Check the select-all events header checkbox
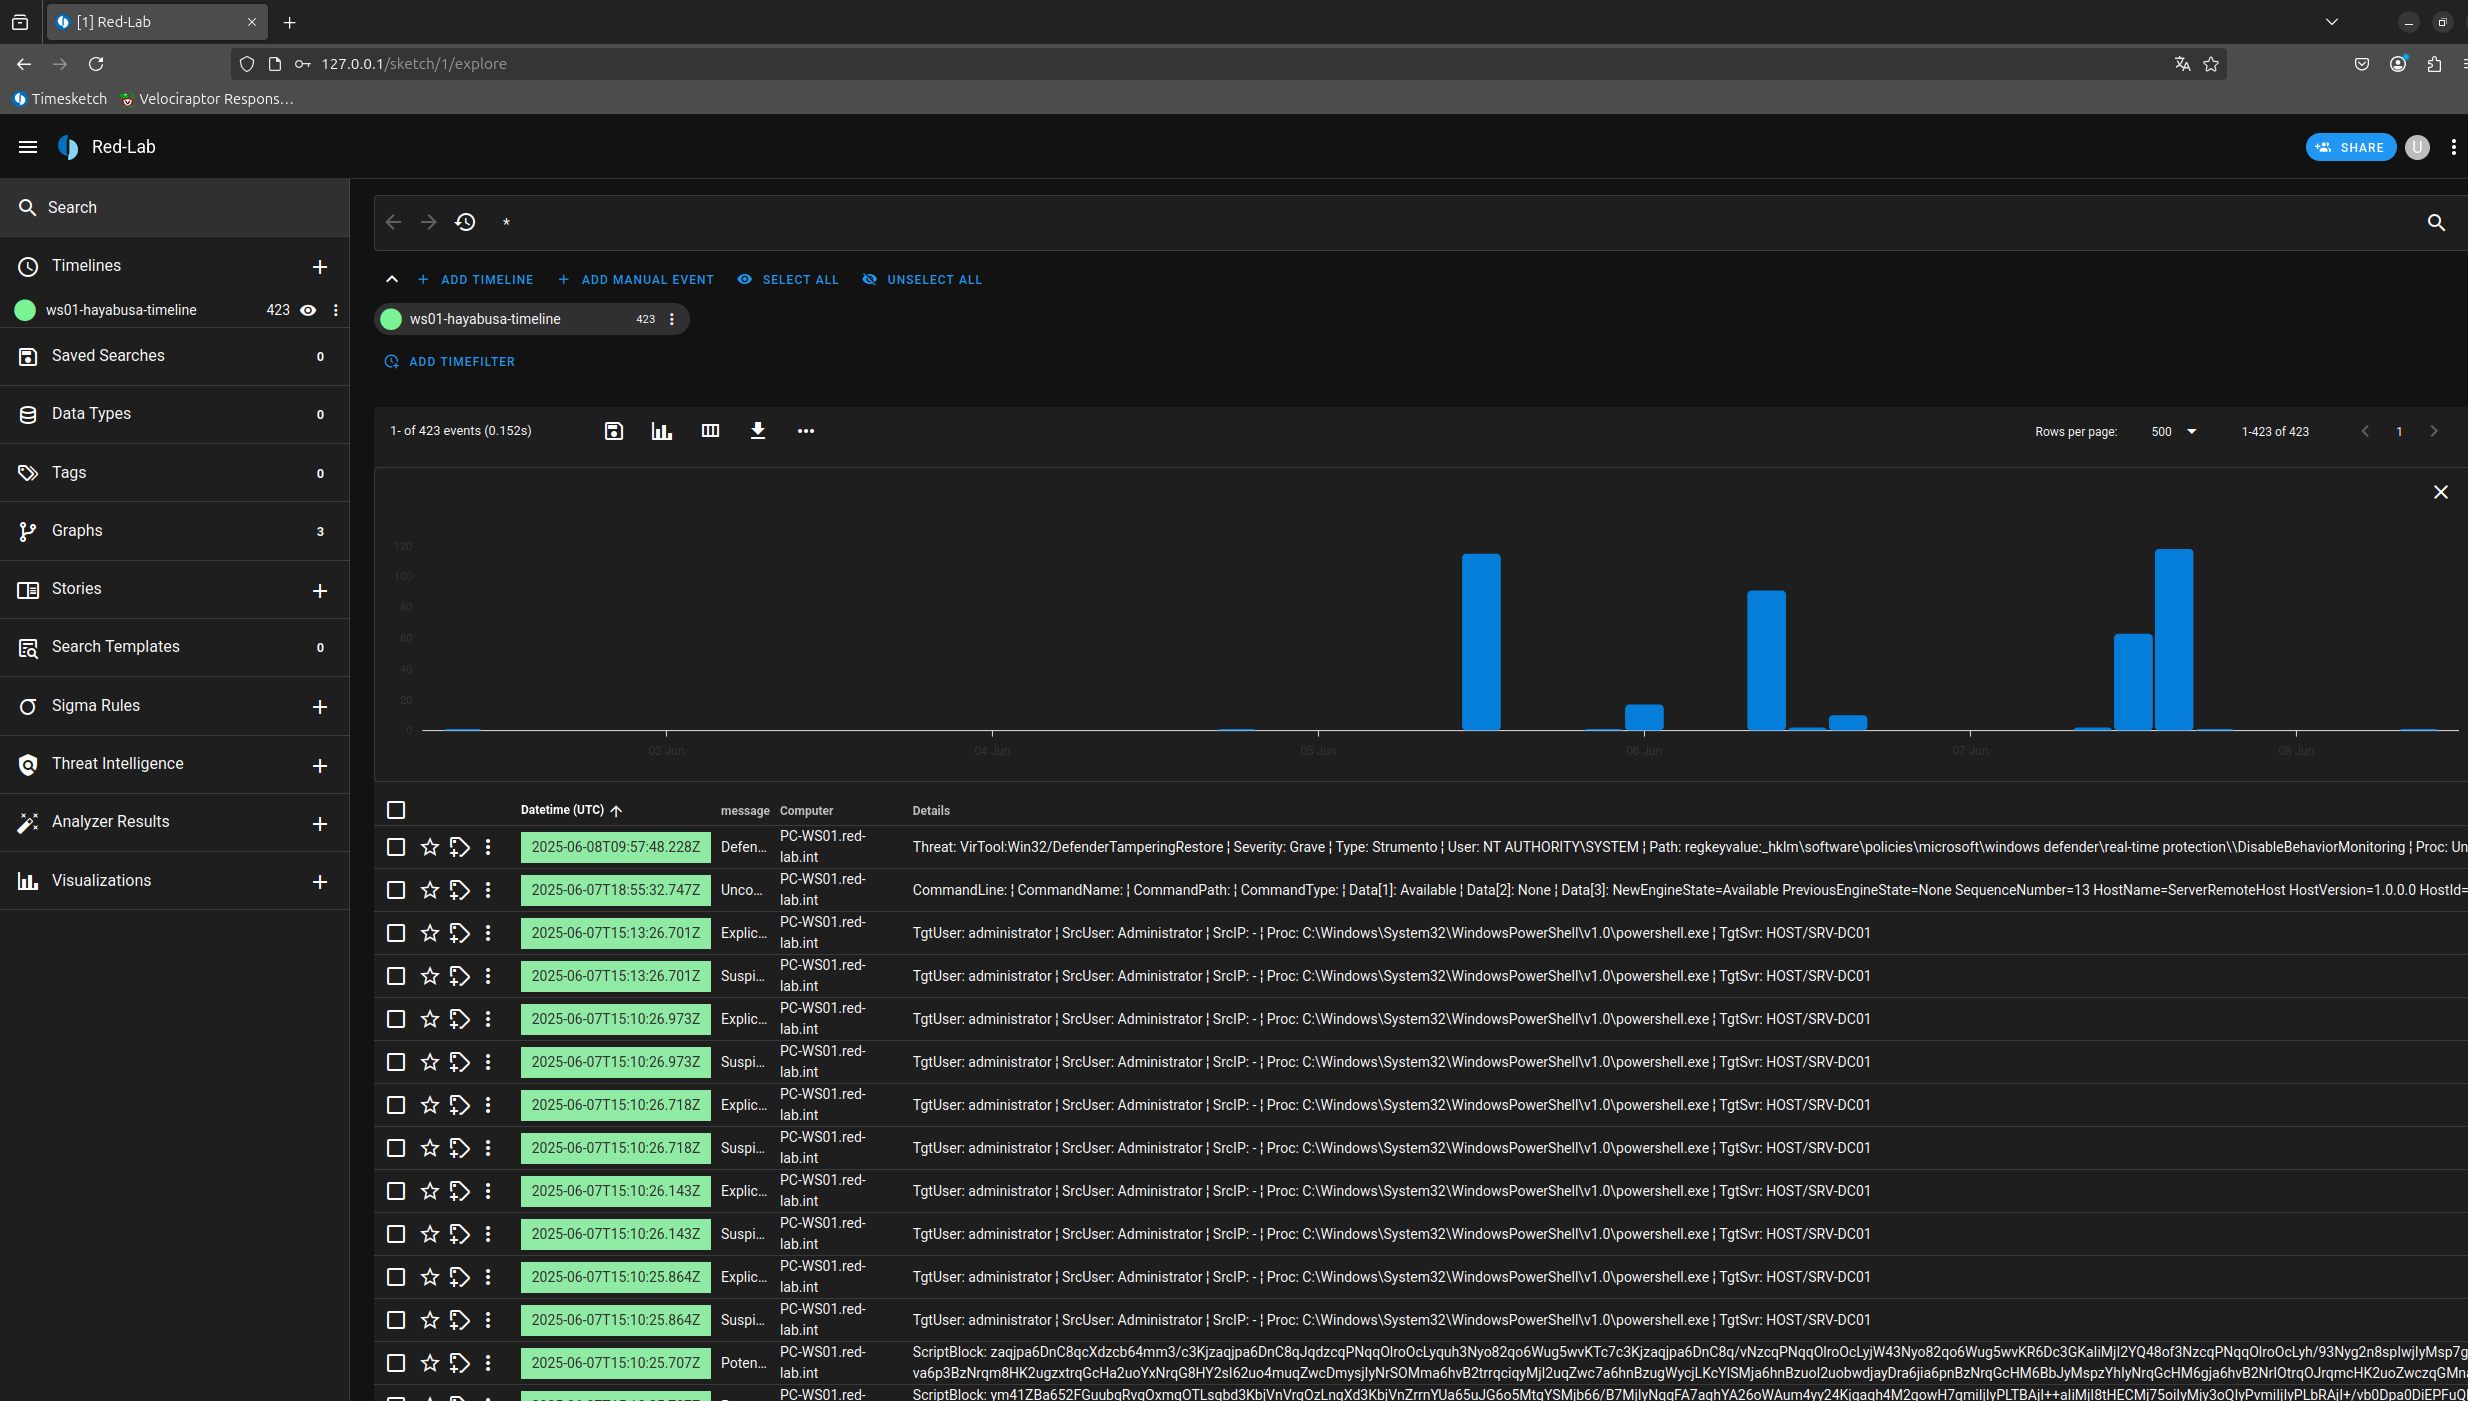2468x1401 pixels. click(x=396, y=810)
